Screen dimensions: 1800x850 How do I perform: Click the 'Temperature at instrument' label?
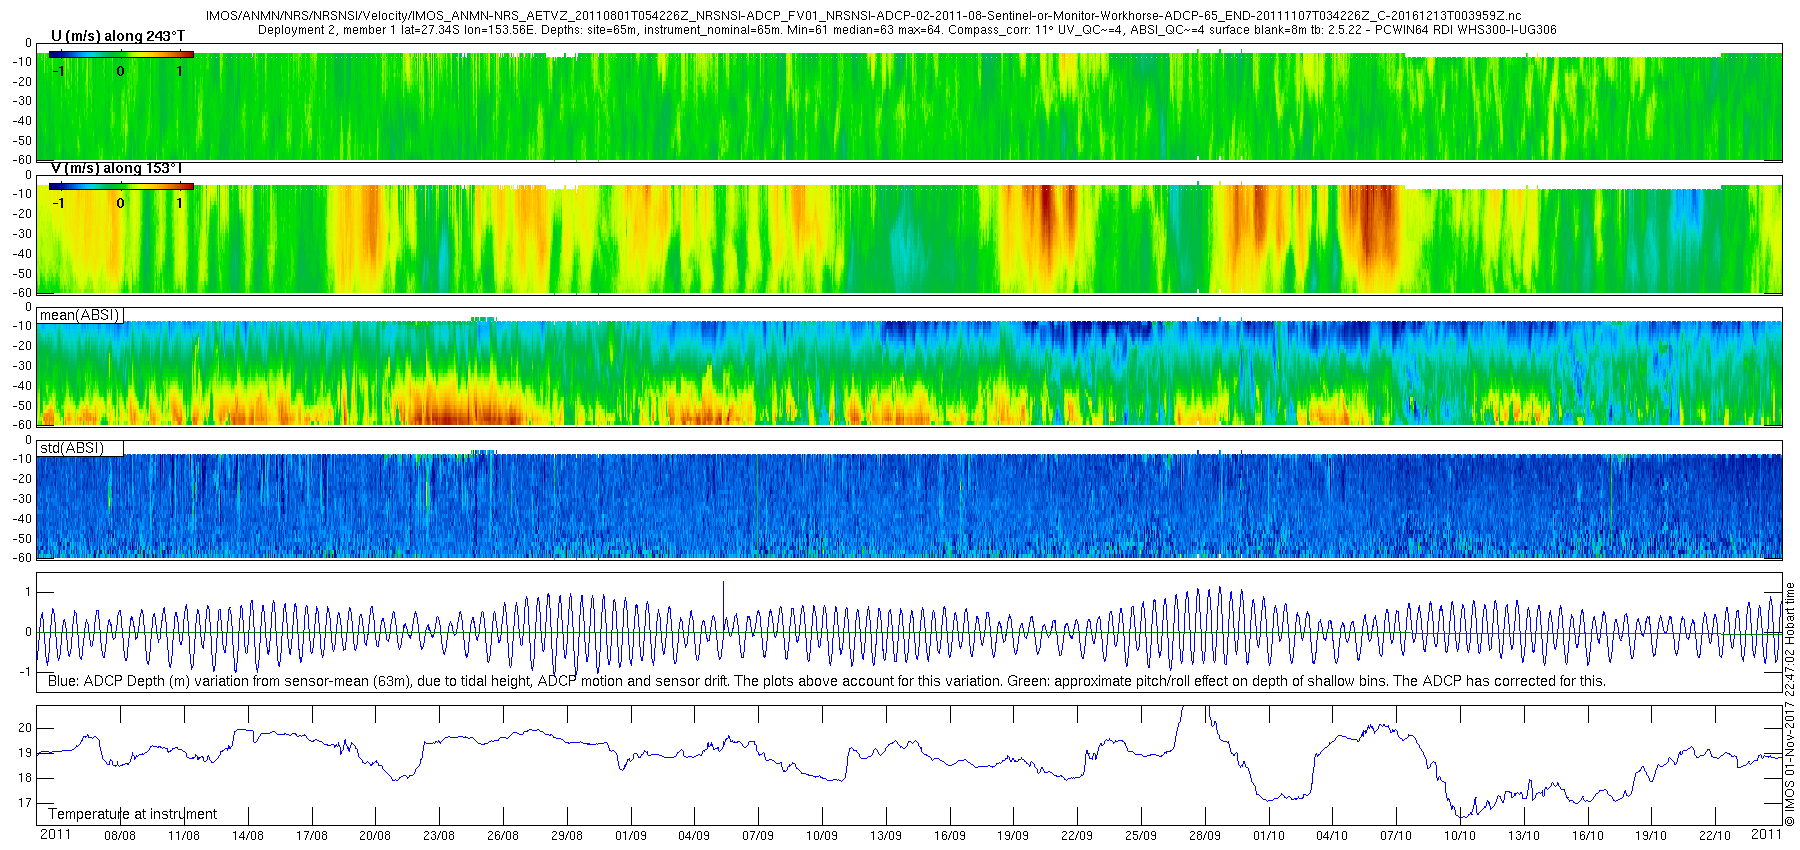pyautogui.click(x=133, y=814)
